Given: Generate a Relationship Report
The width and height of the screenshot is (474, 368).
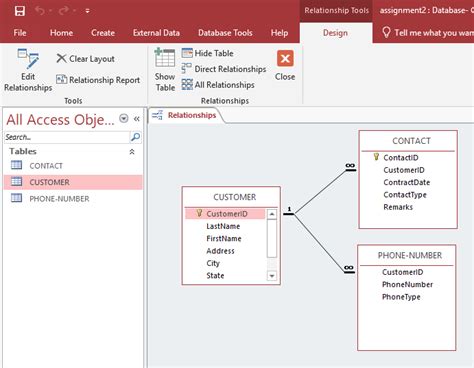Looking at the screenshot, I should click(x=98, y=80).
